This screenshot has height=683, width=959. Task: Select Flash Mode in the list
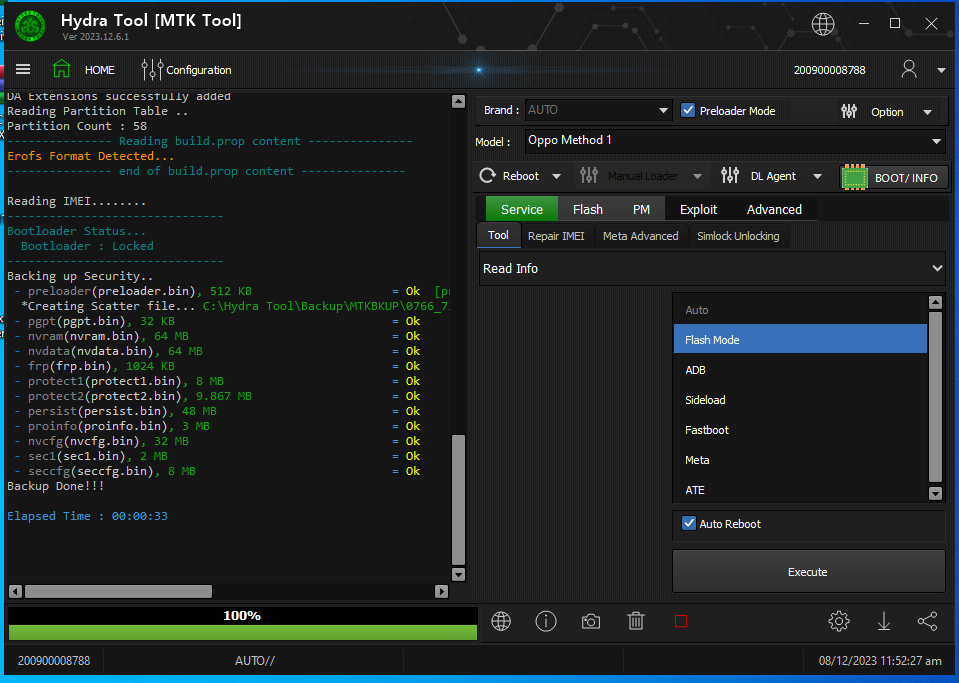[800, 339]
